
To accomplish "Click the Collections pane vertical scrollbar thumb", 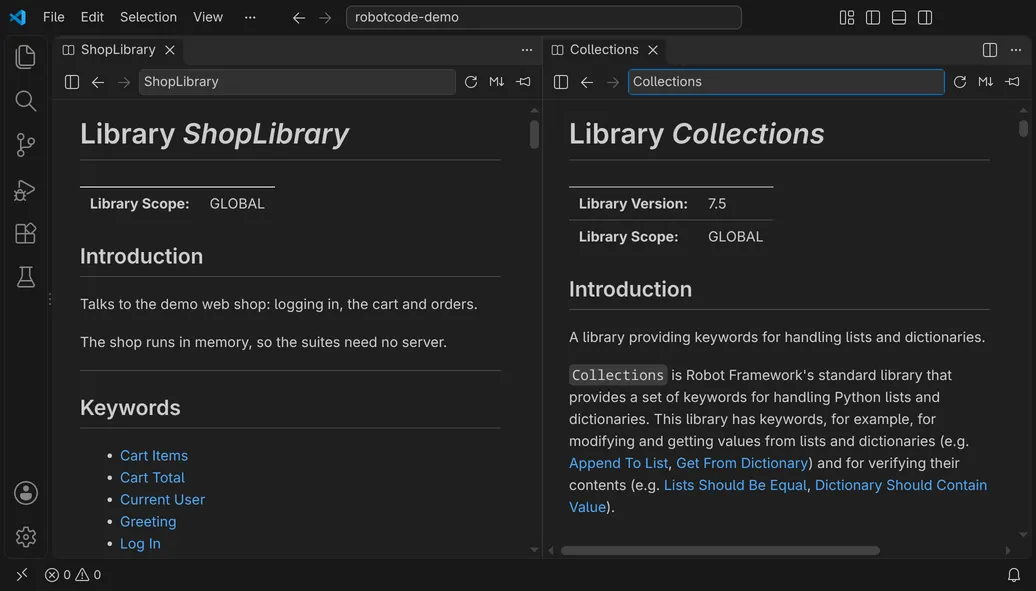I will click(x=1023, y=128).
